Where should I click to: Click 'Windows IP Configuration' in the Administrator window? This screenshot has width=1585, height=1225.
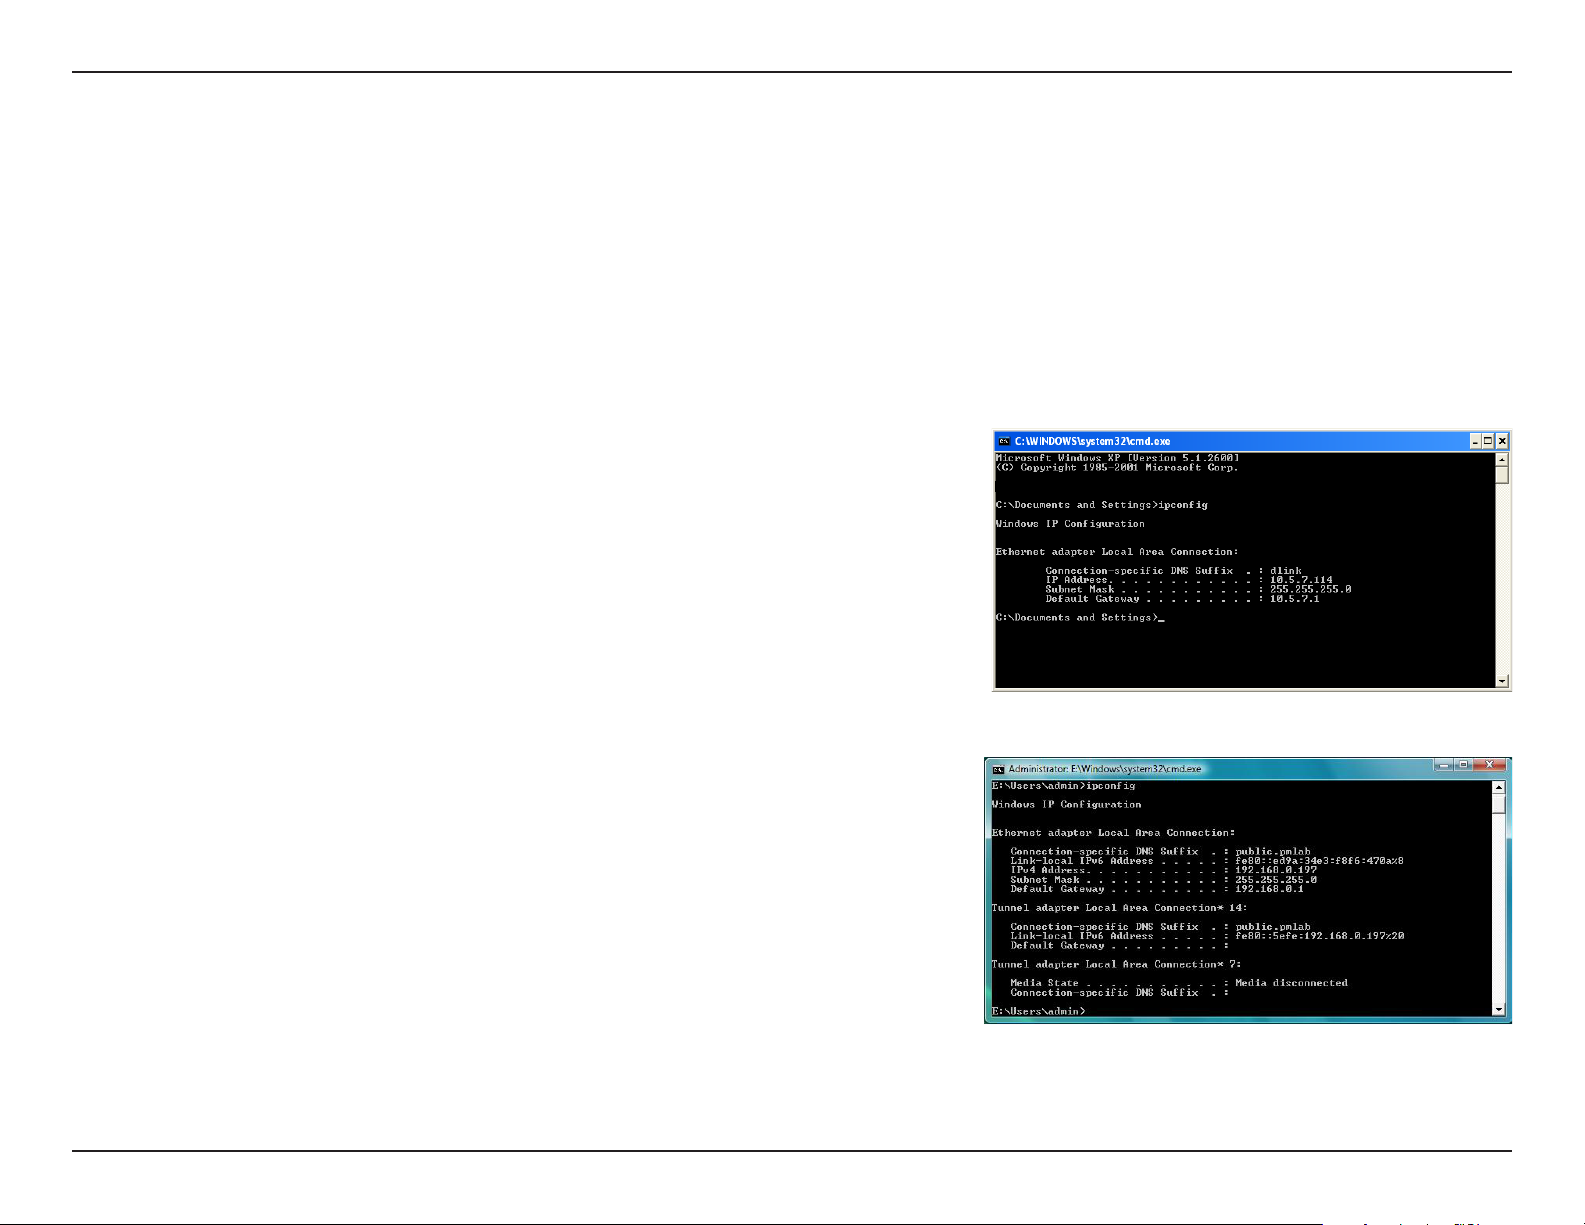tap(1066, 805)
